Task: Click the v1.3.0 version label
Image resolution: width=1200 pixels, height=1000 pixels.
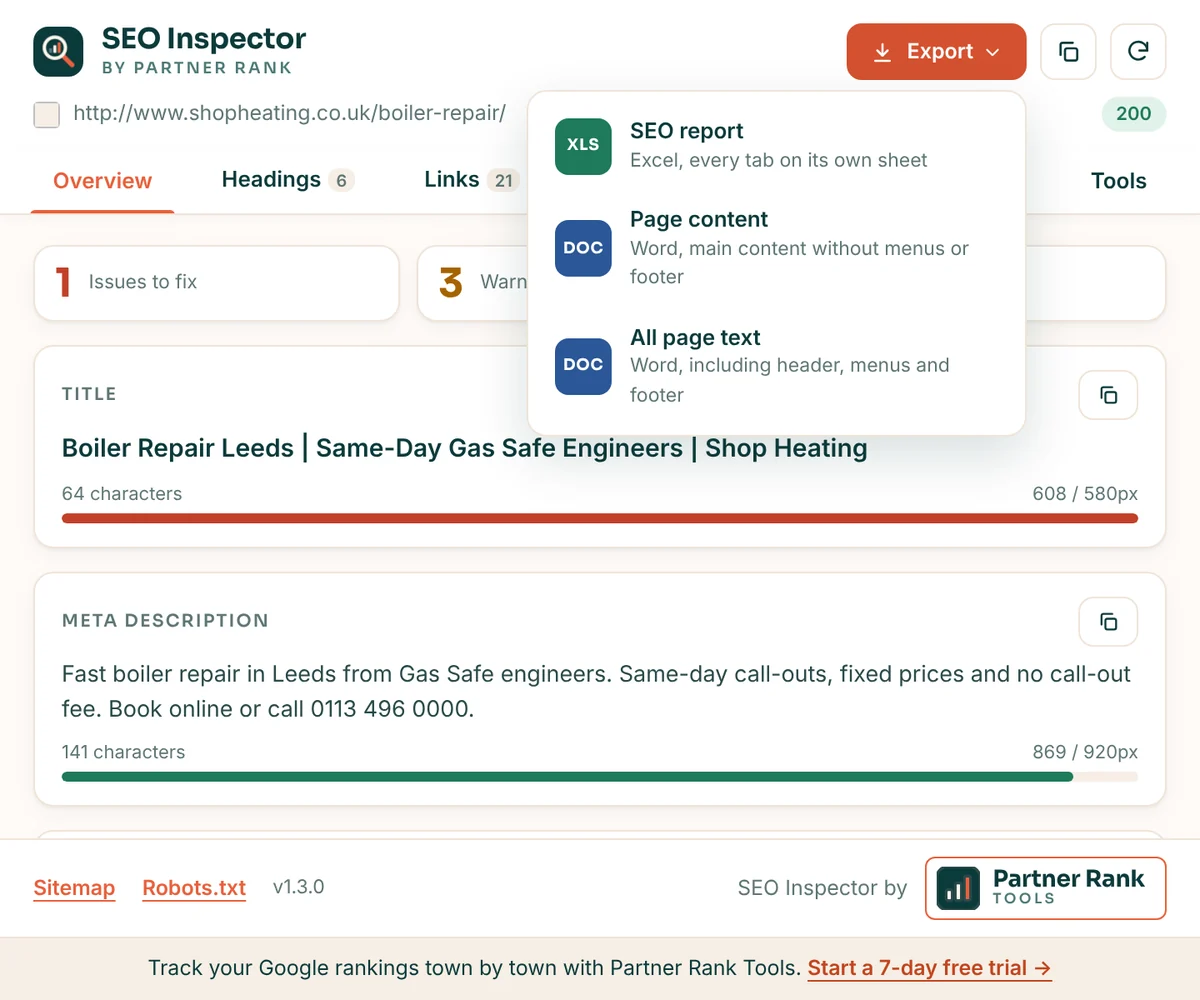Action: coord(298,887)
